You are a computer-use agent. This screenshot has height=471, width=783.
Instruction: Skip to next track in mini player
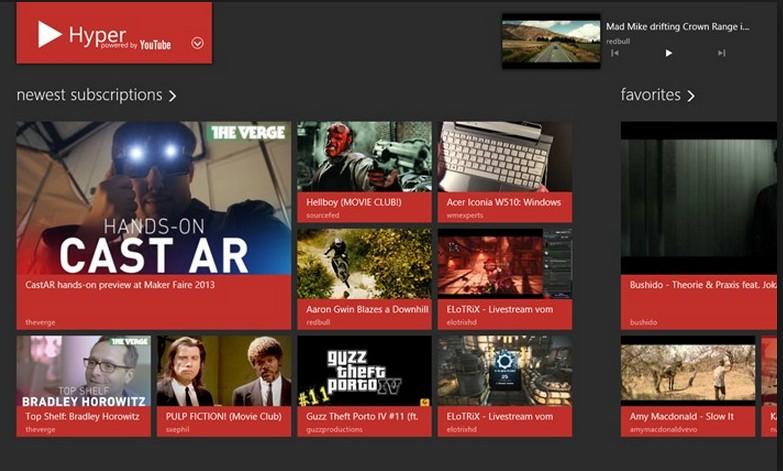[x=721, y=53]
